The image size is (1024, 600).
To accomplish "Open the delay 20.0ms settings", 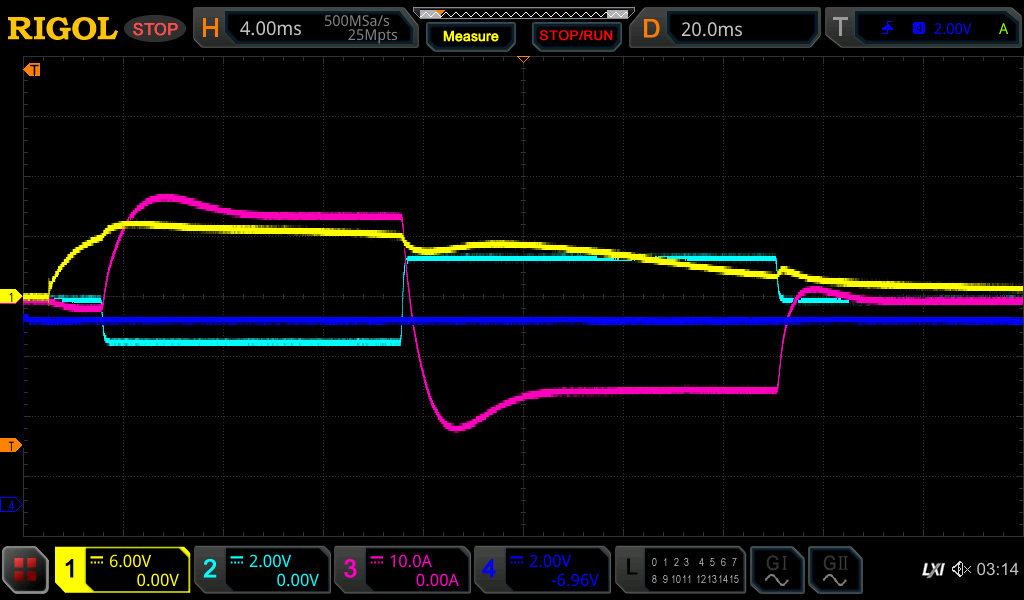I will 727,29.
